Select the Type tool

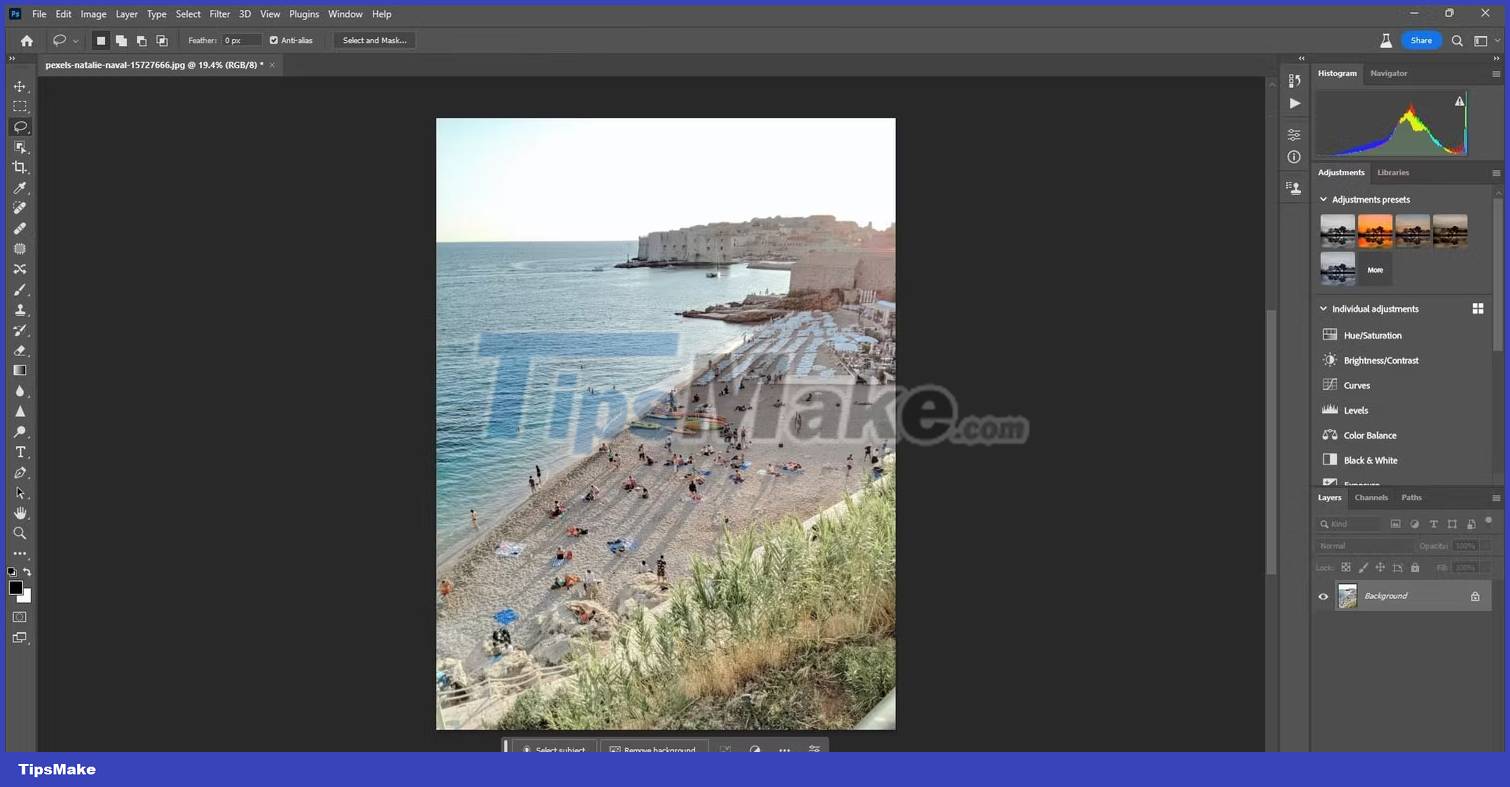click(20, 451)
